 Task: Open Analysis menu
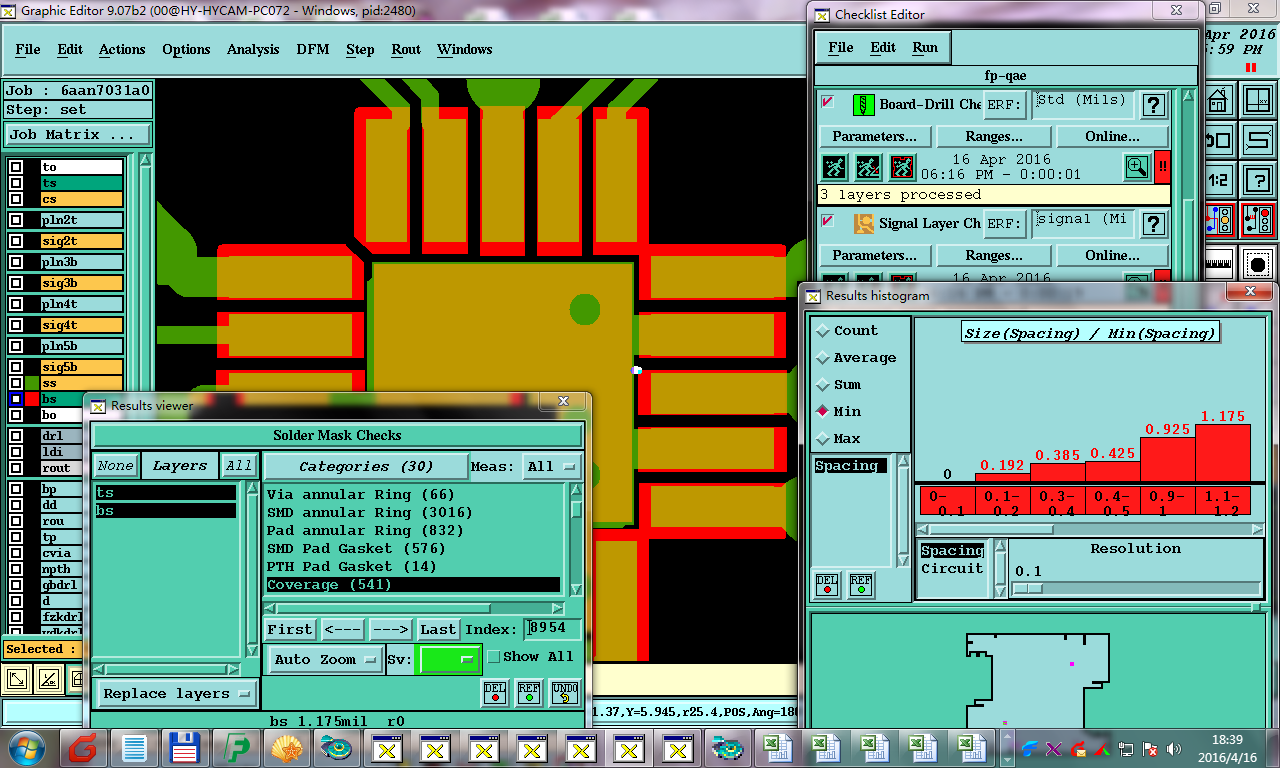[253, 49]
